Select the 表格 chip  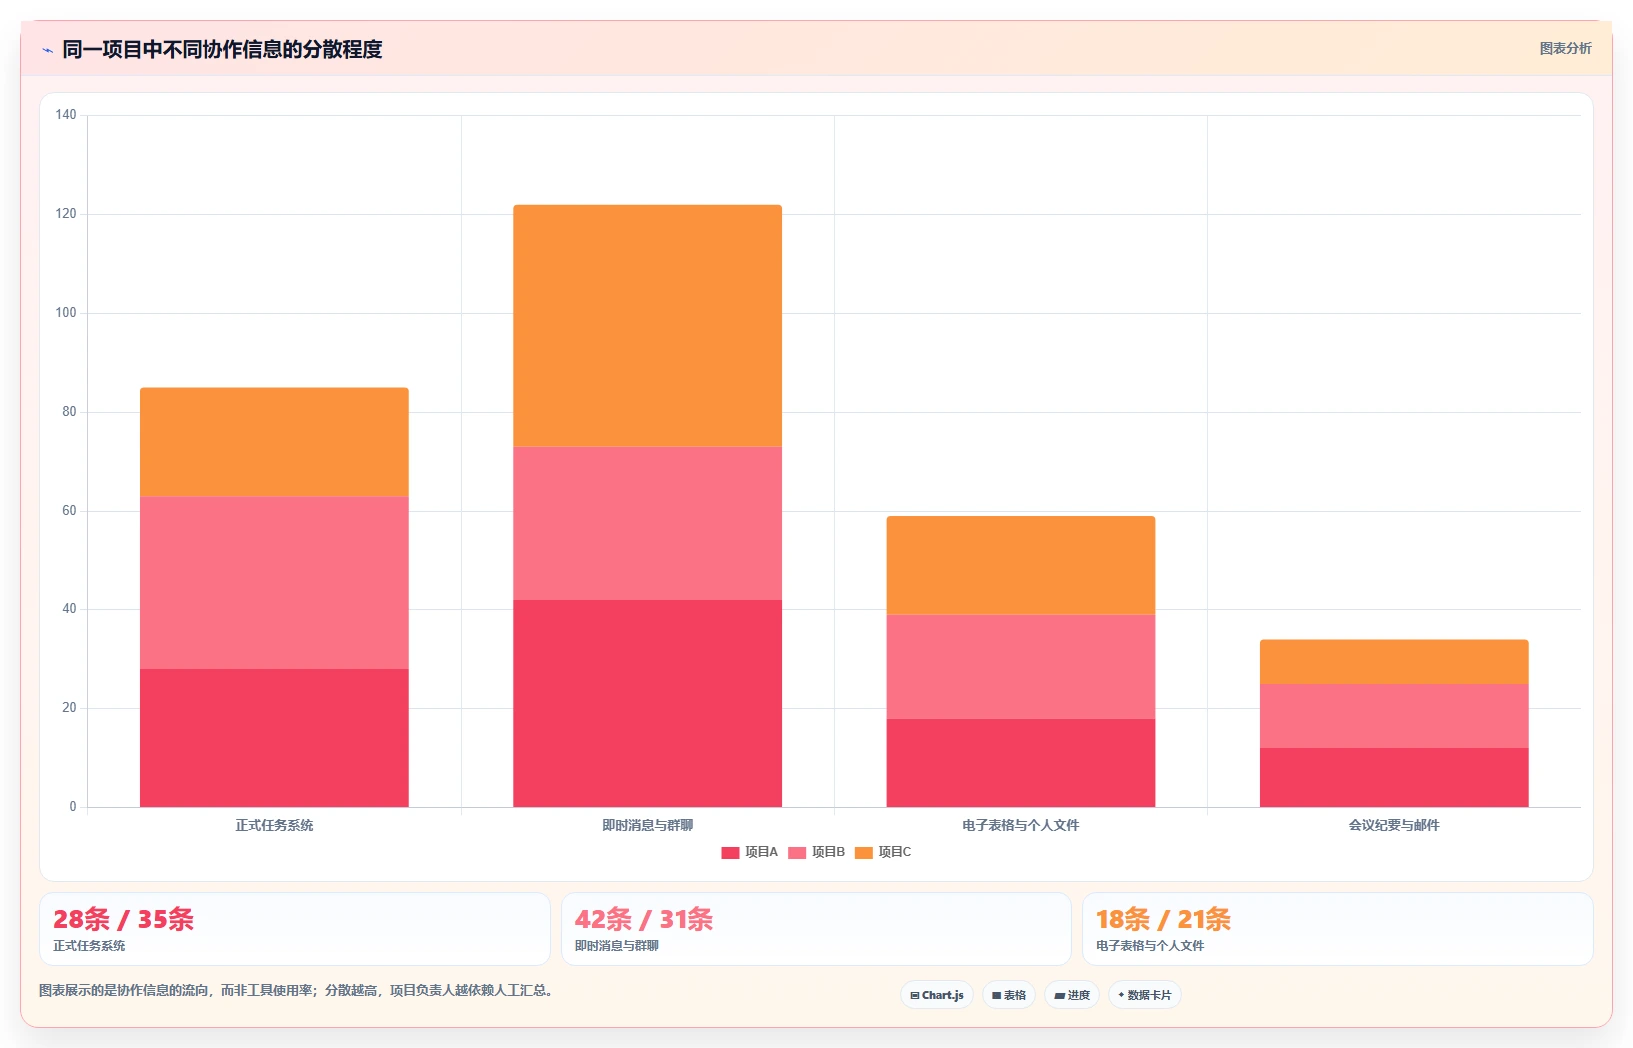point(1009,995)
